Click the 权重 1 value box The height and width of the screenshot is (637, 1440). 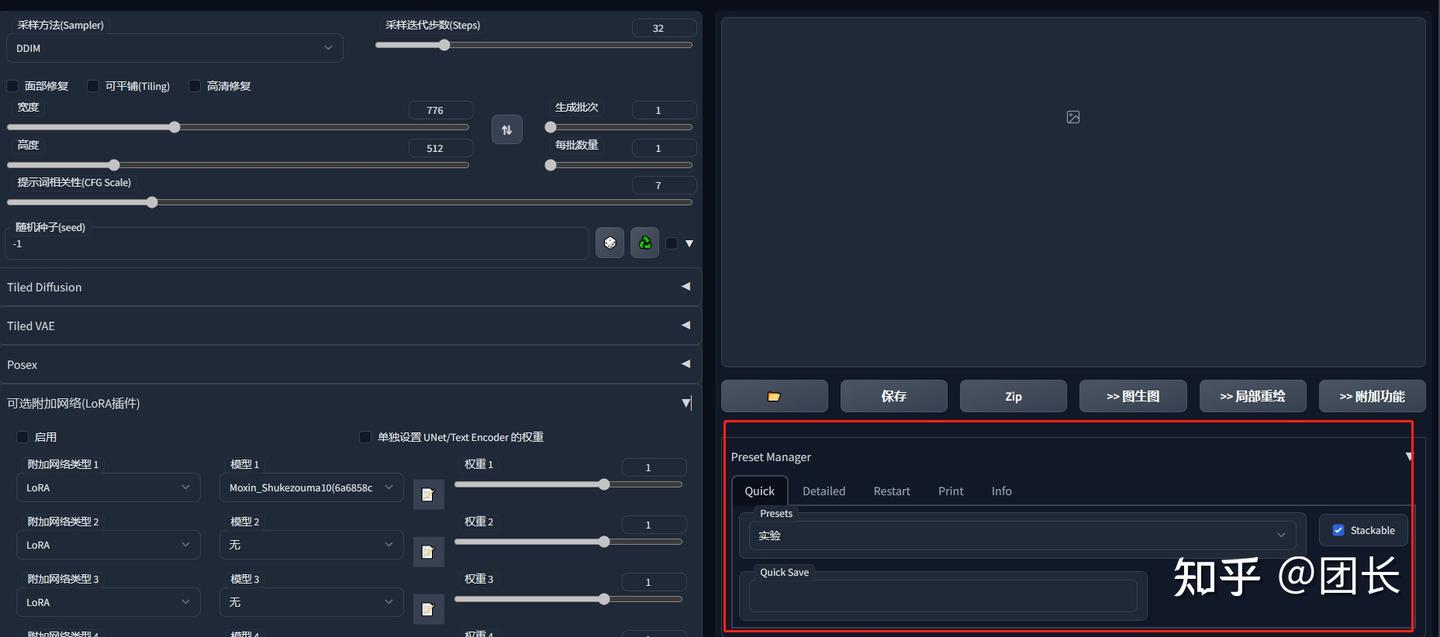pos(654,467)
